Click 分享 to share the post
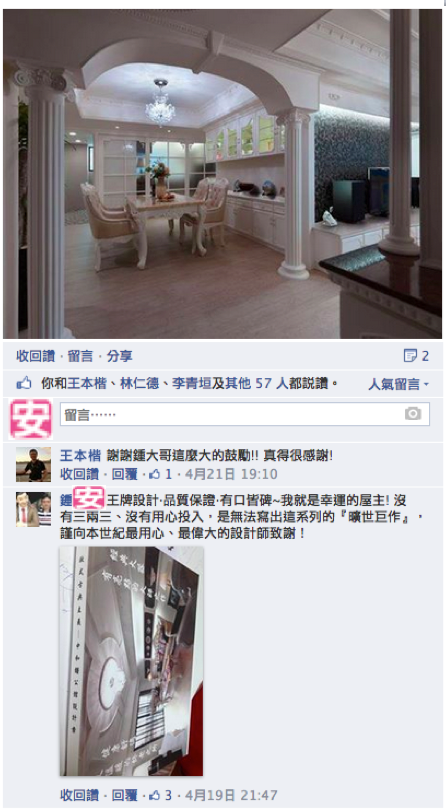The width and height of the screenshot is (446, 809). pyautogui.click(x=120, y=355)
